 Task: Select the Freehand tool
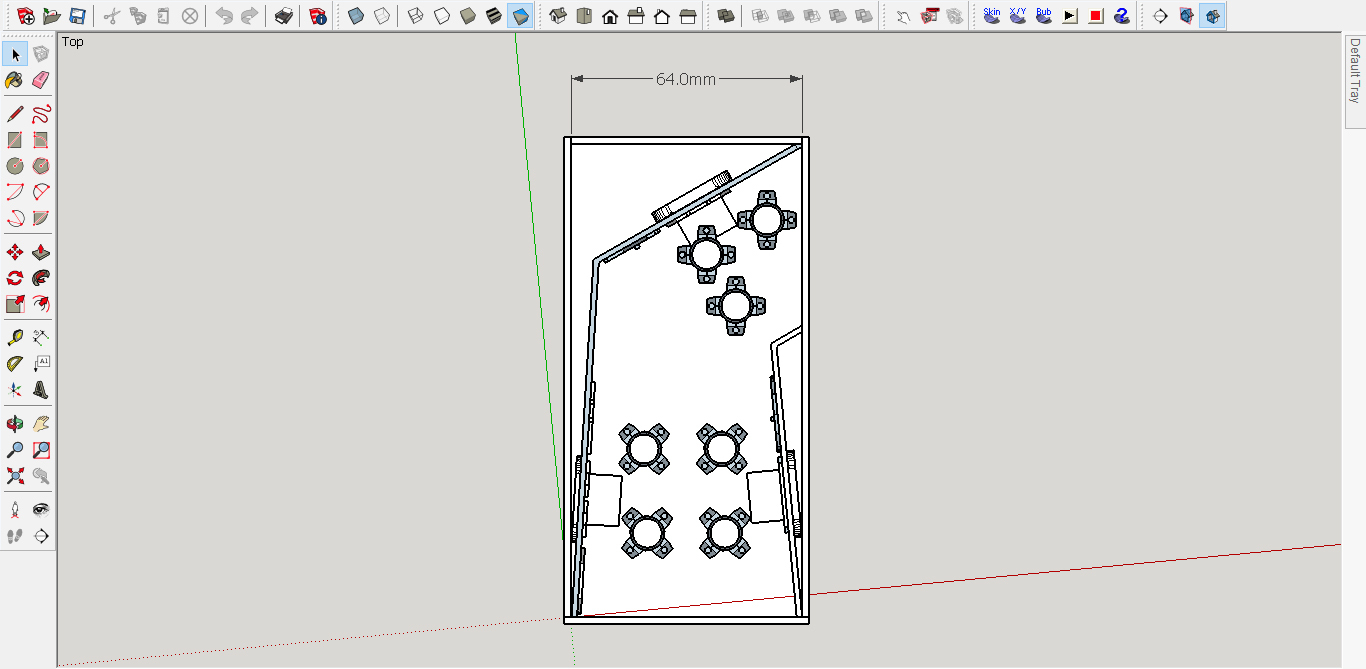[41, 114]
